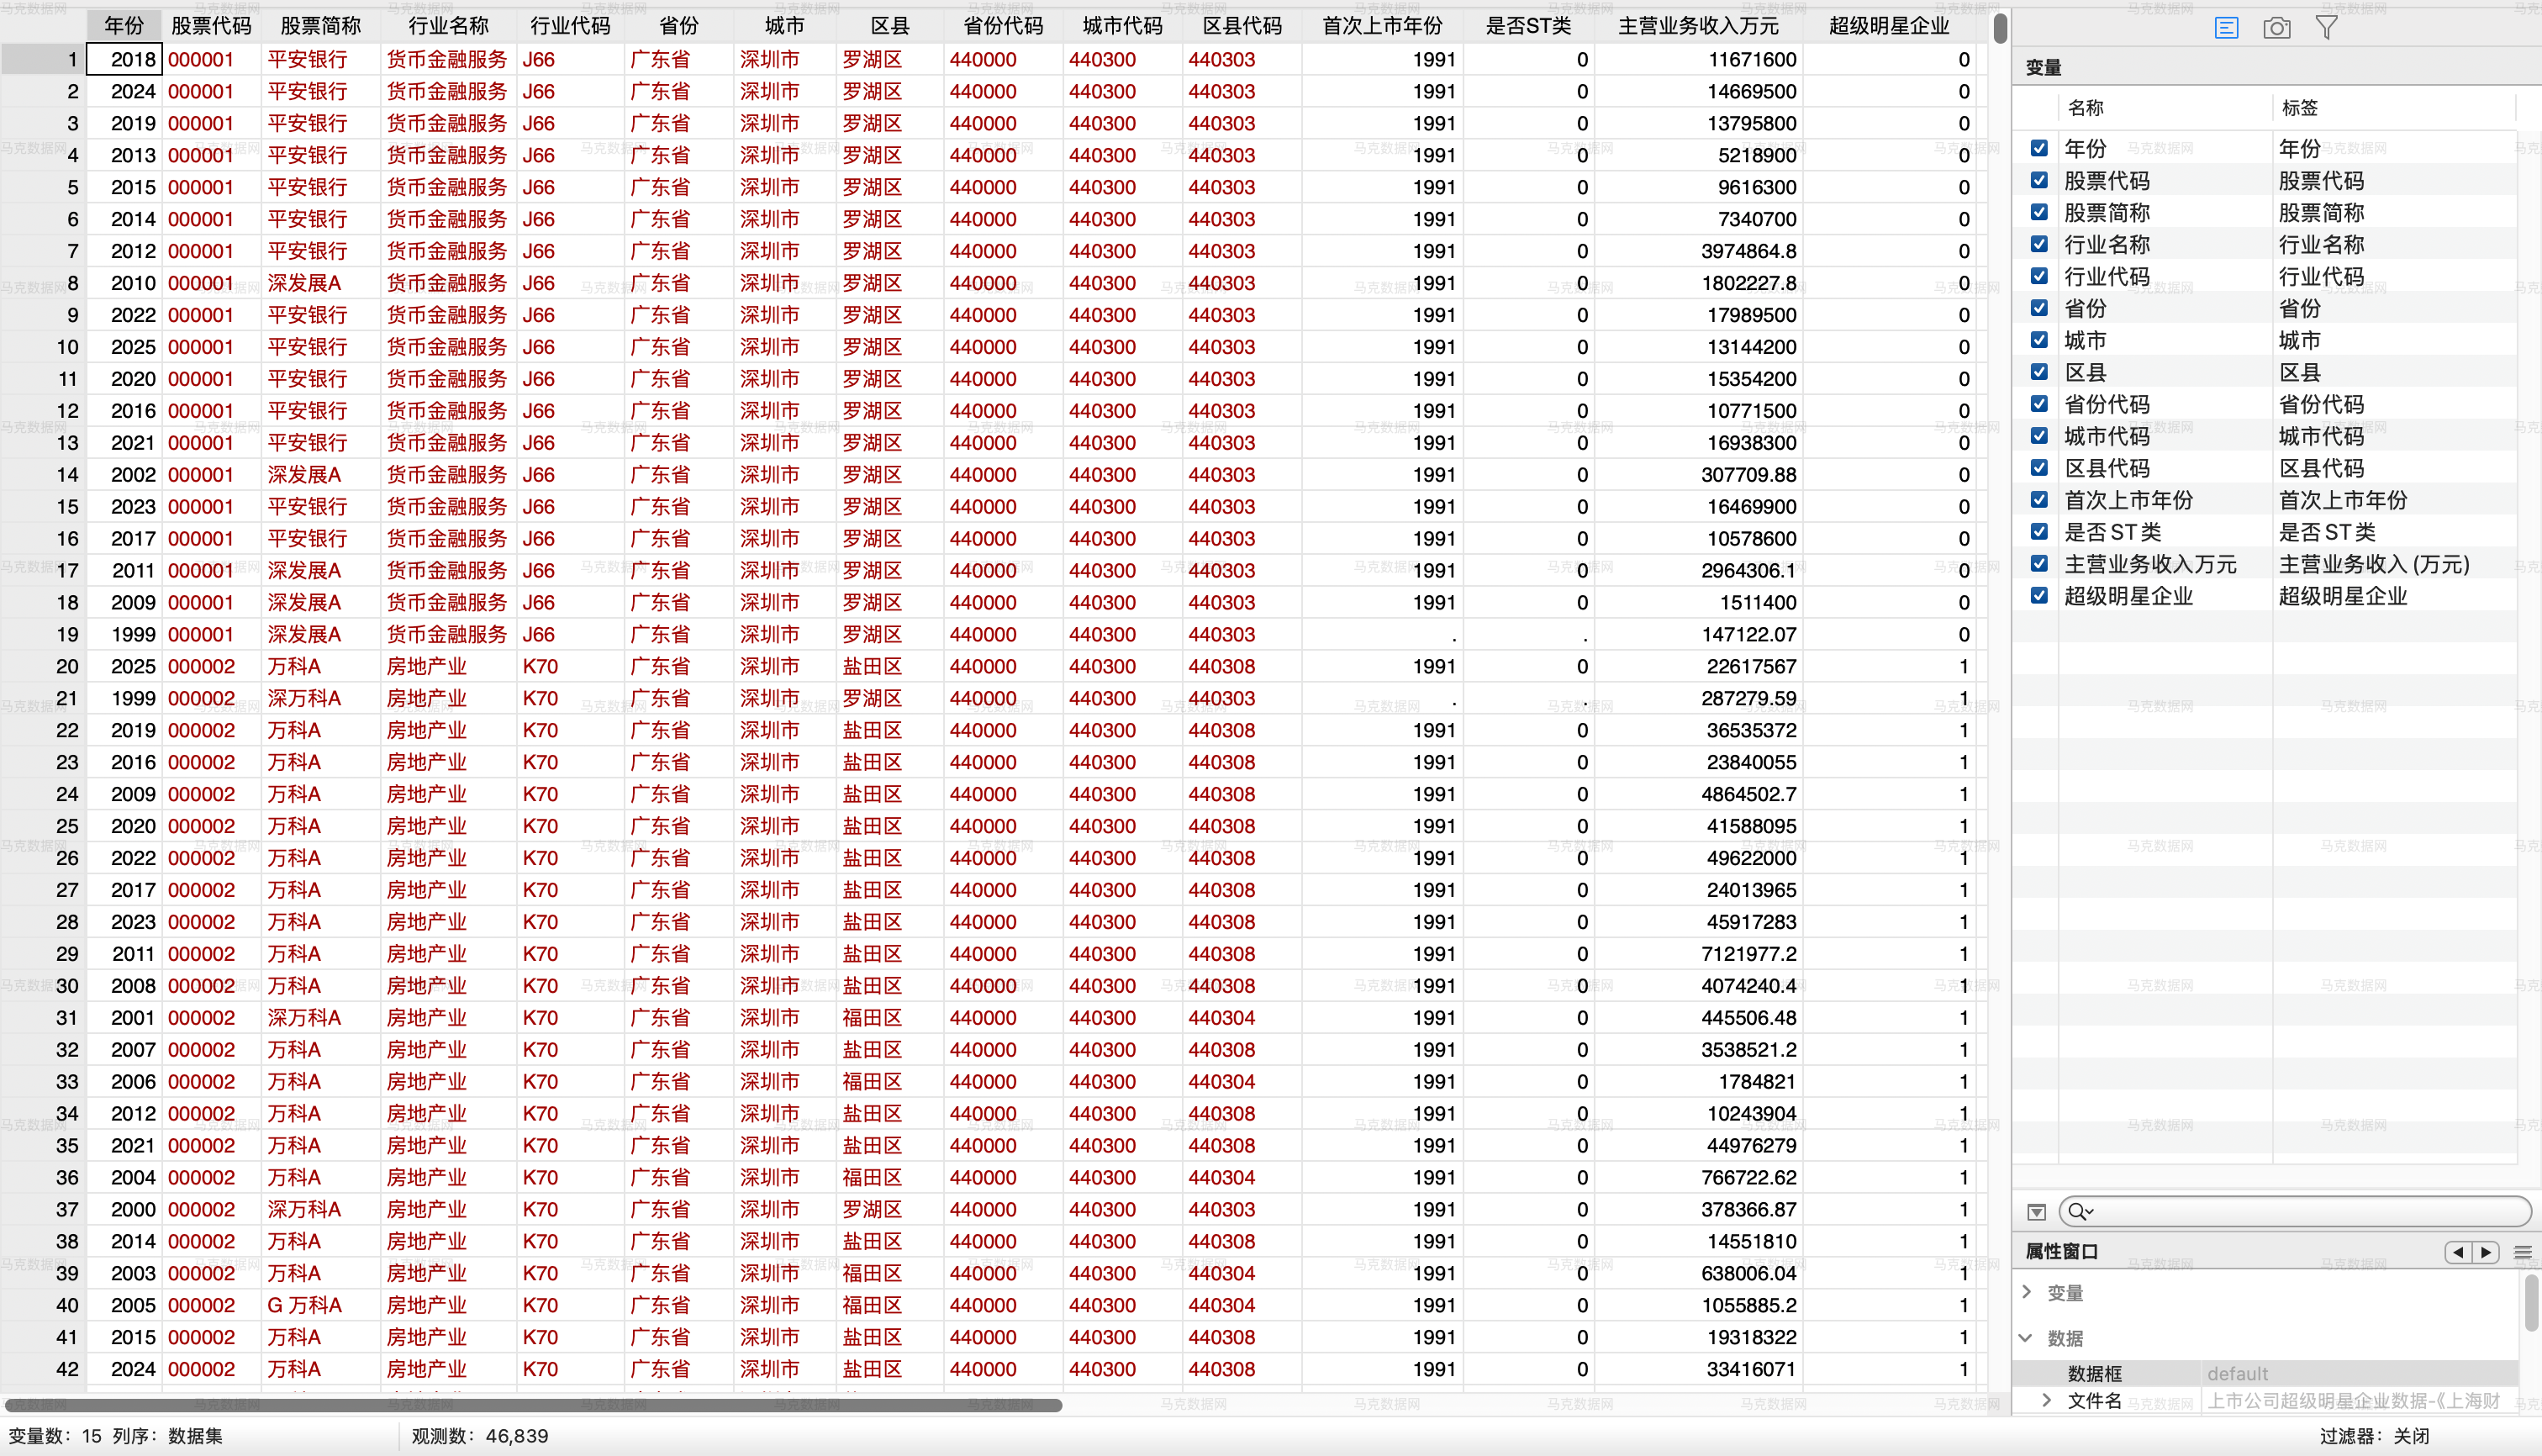Viewport: 2542px width, 1456px height.
Task: Click the 主营业务收入万元 column header
Action: click(x=1698, y=26)
